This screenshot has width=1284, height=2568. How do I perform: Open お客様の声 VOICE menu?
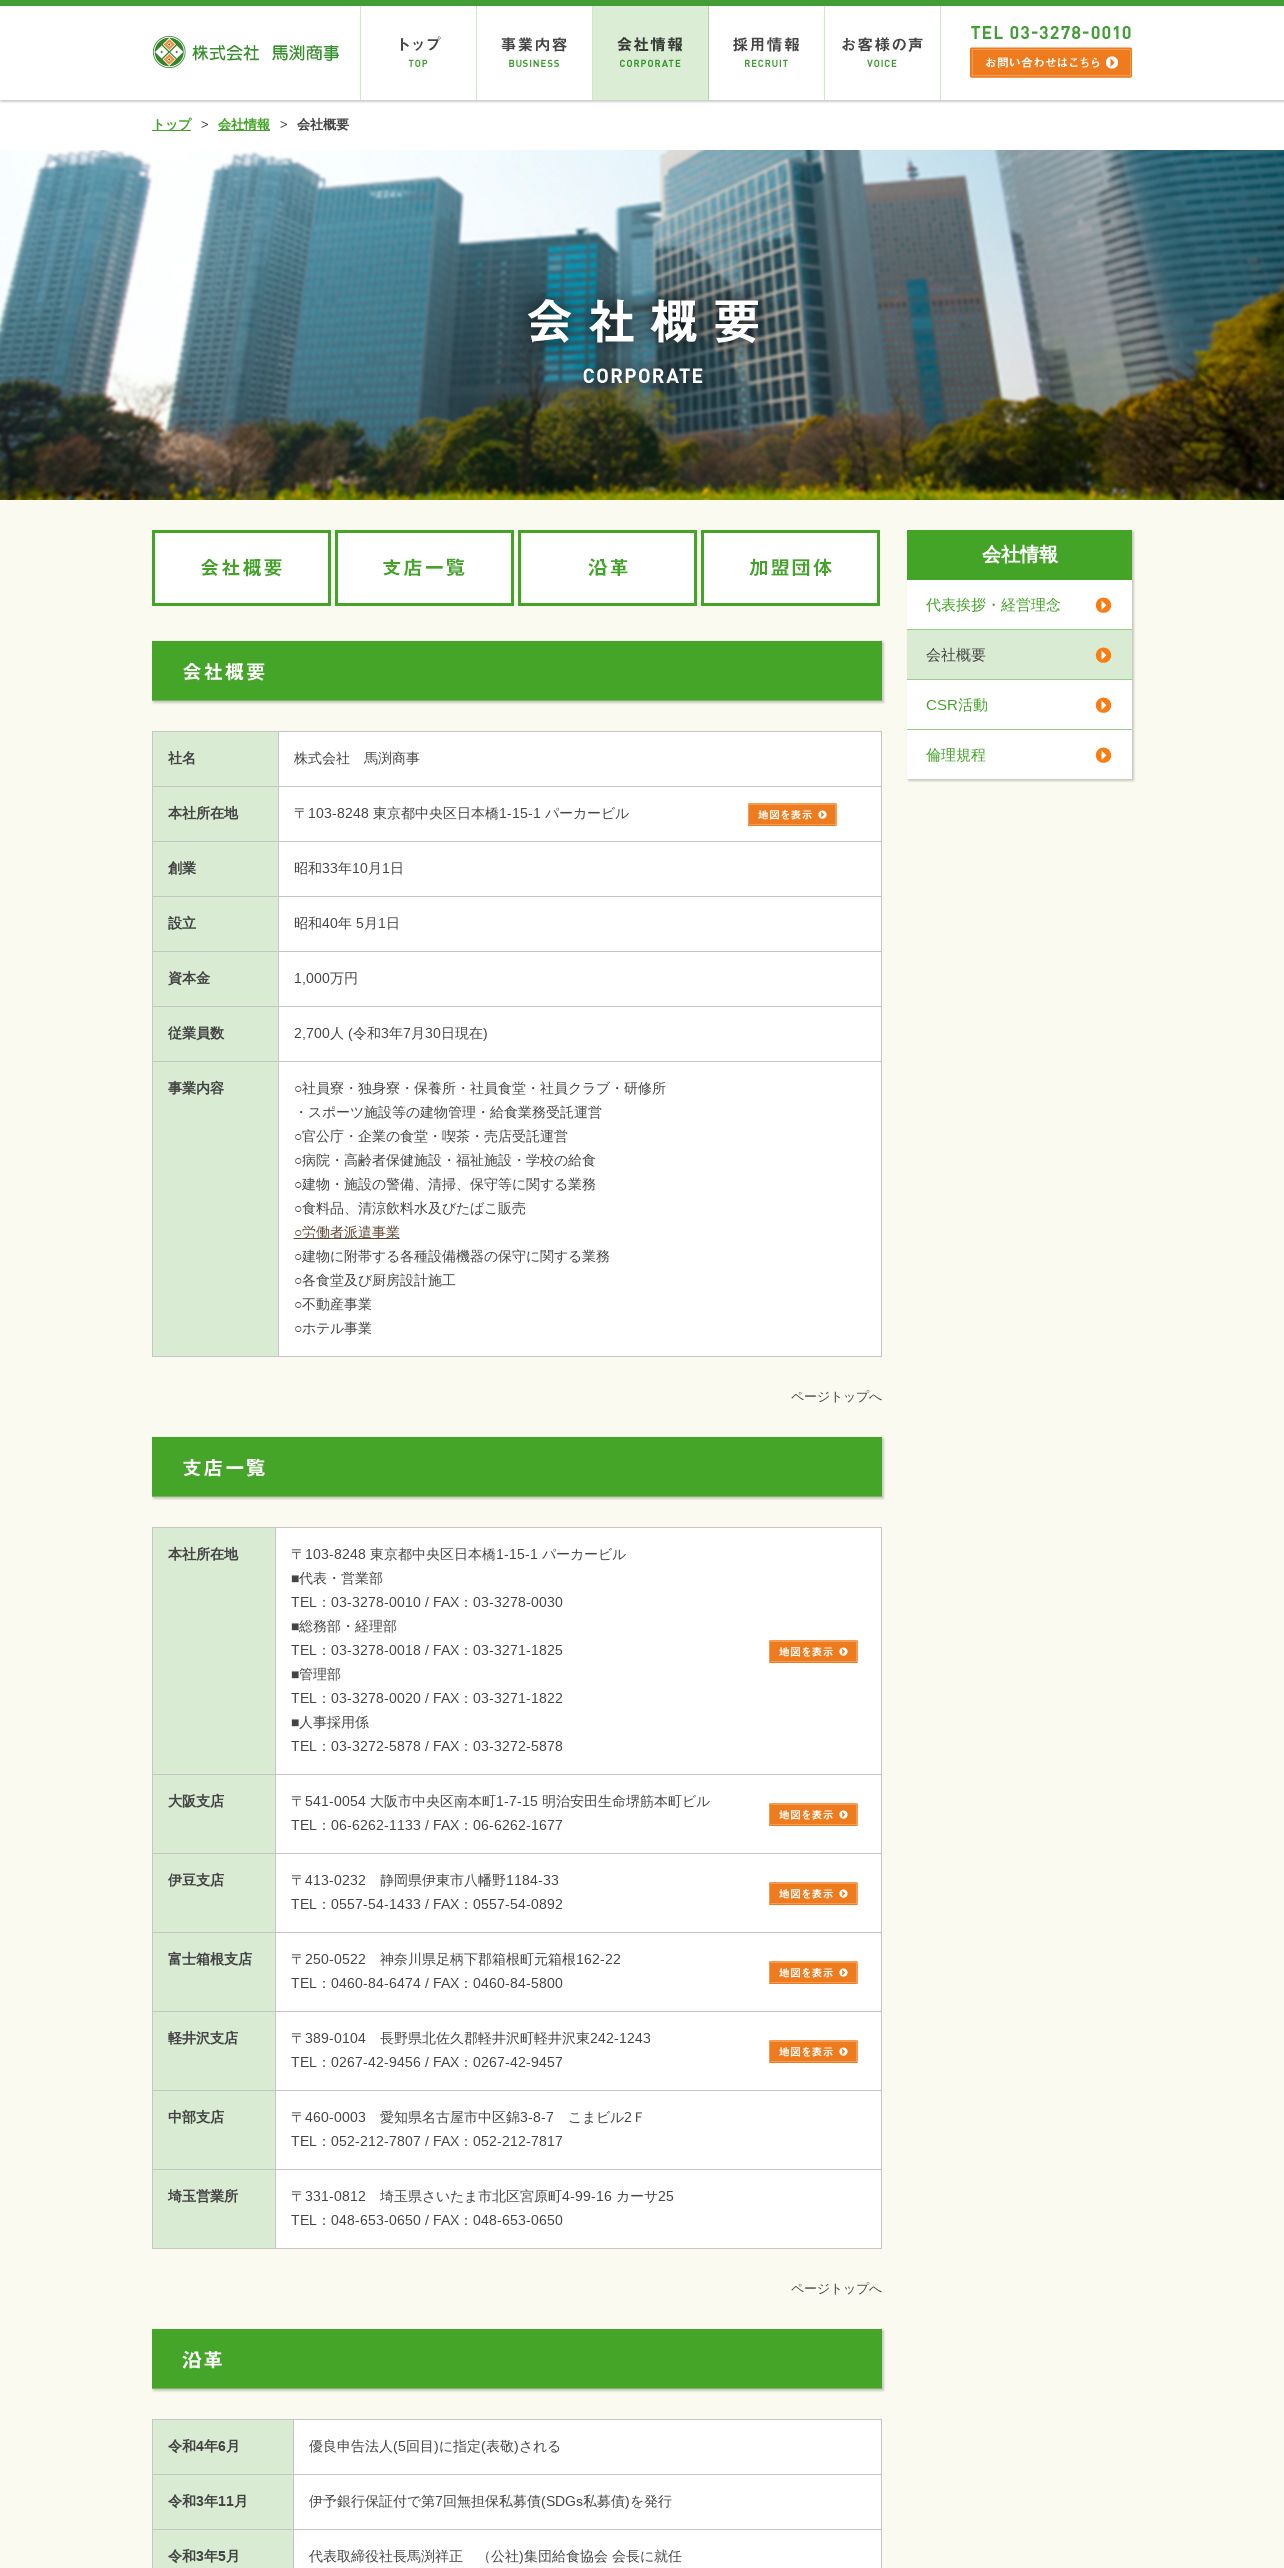(x=882, y=53)
